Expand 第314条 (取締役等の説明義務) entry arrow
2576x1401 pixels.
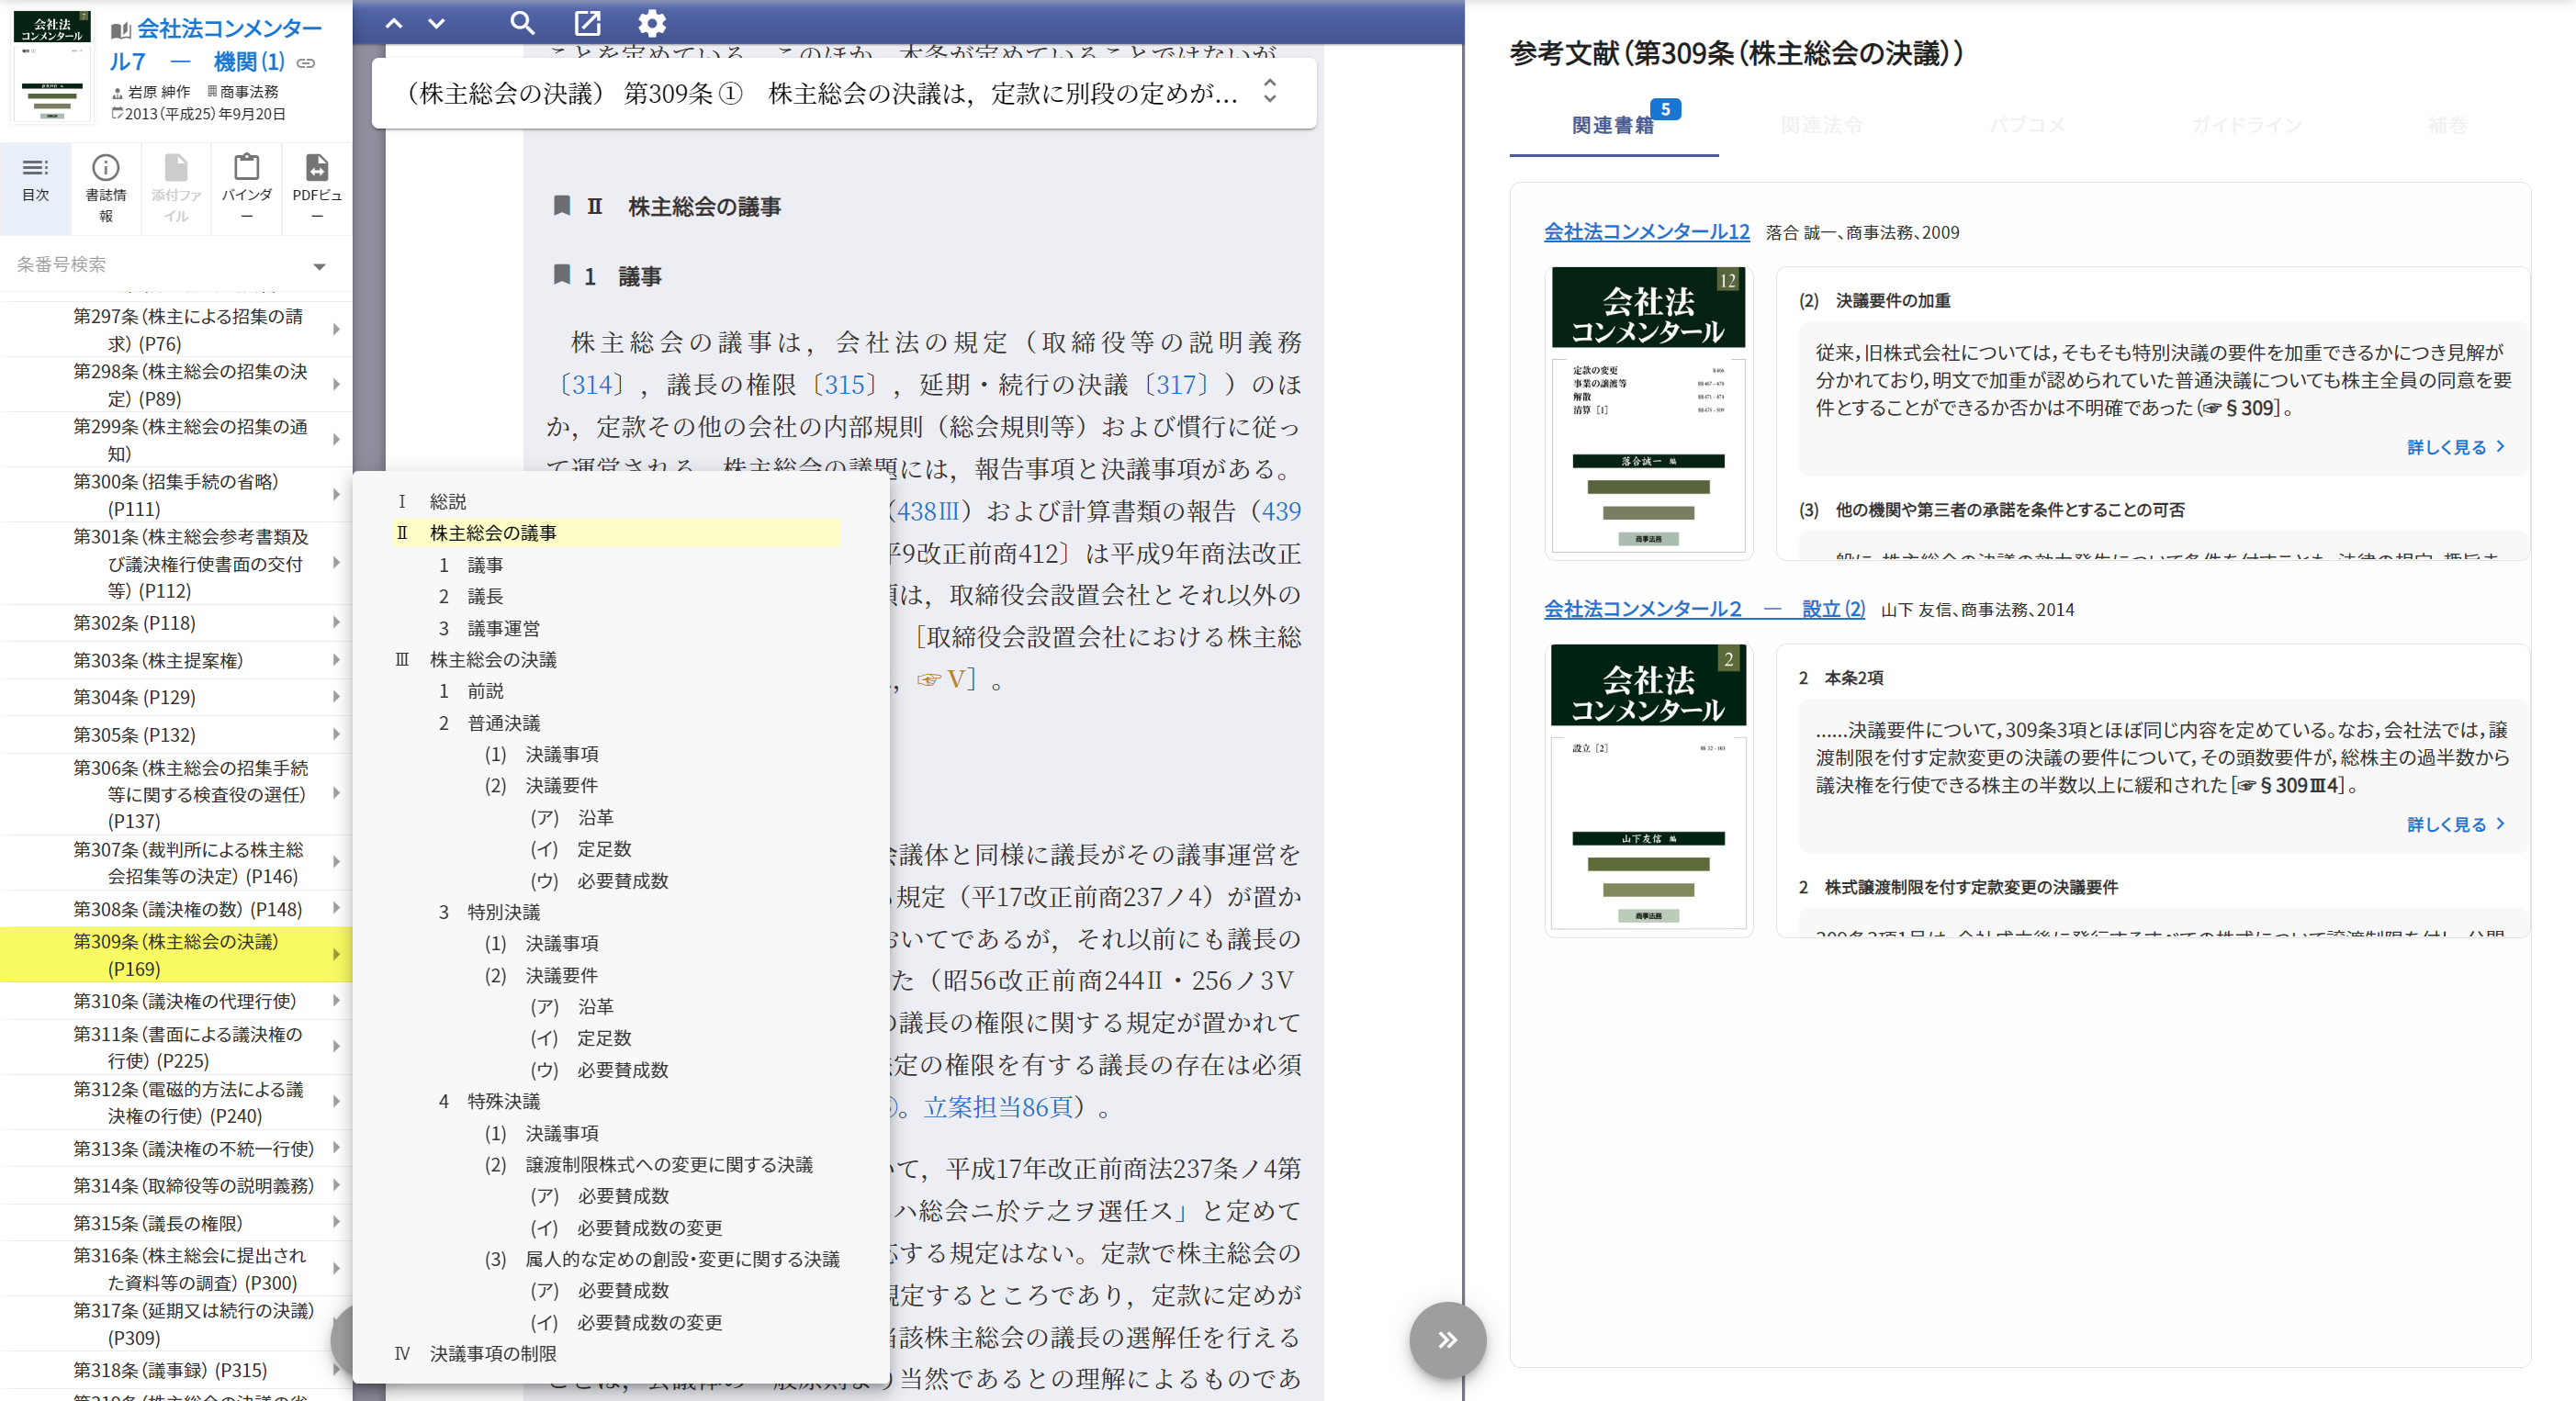pos(336,1185)
